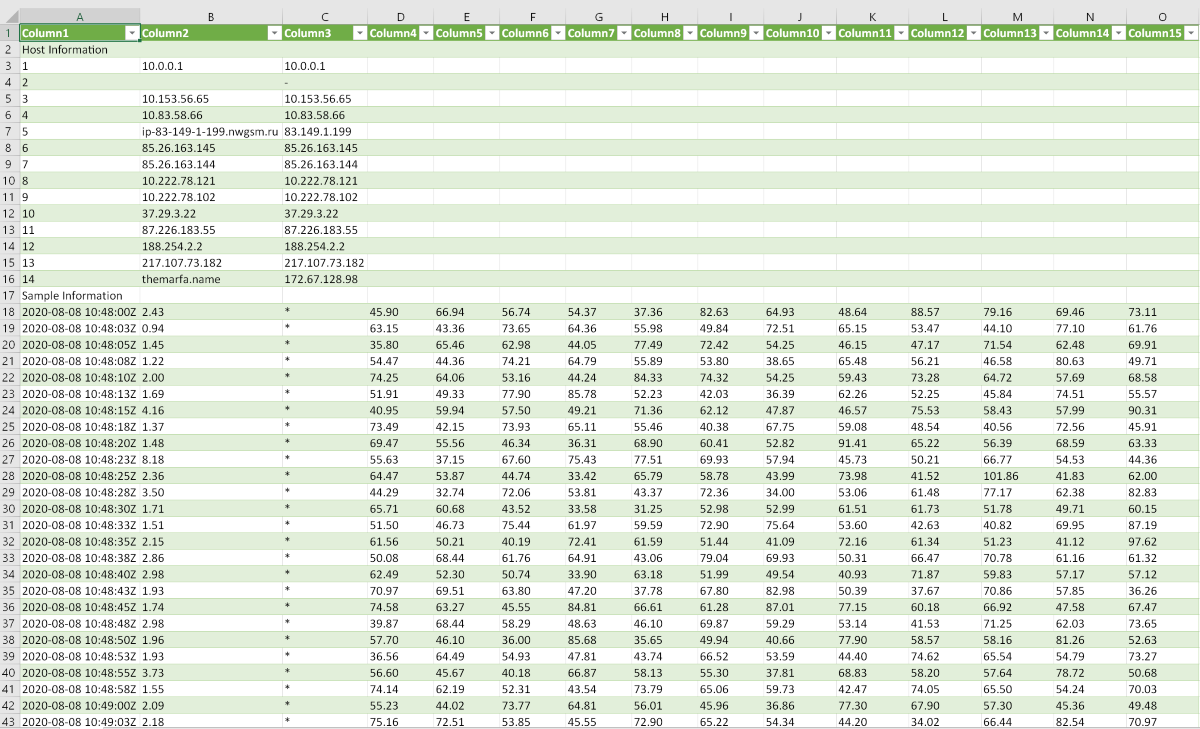
Task: Click the value 4.16 in column B
Action: 210,410
